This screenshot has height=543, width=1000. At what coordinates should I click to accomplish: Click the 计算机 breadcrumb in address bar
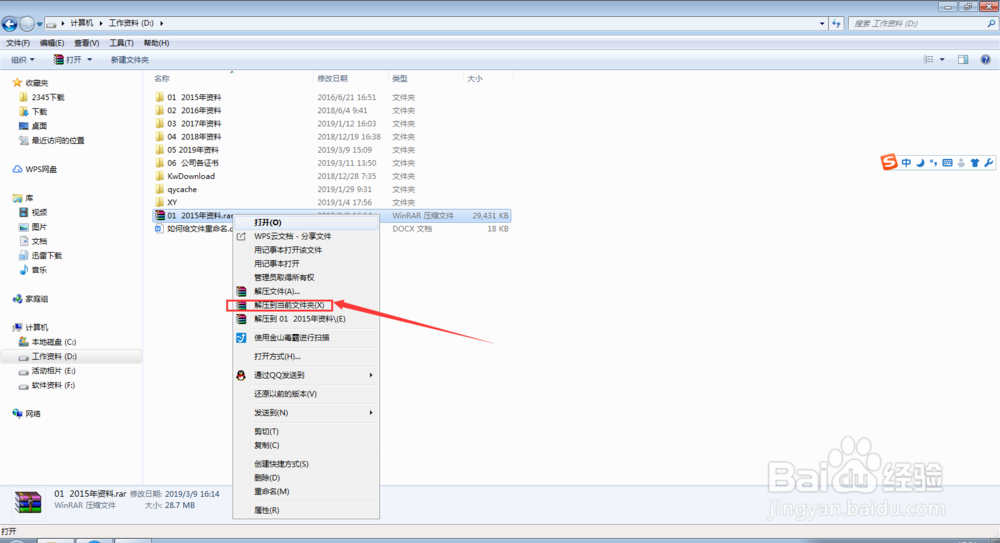pos(82,24)
